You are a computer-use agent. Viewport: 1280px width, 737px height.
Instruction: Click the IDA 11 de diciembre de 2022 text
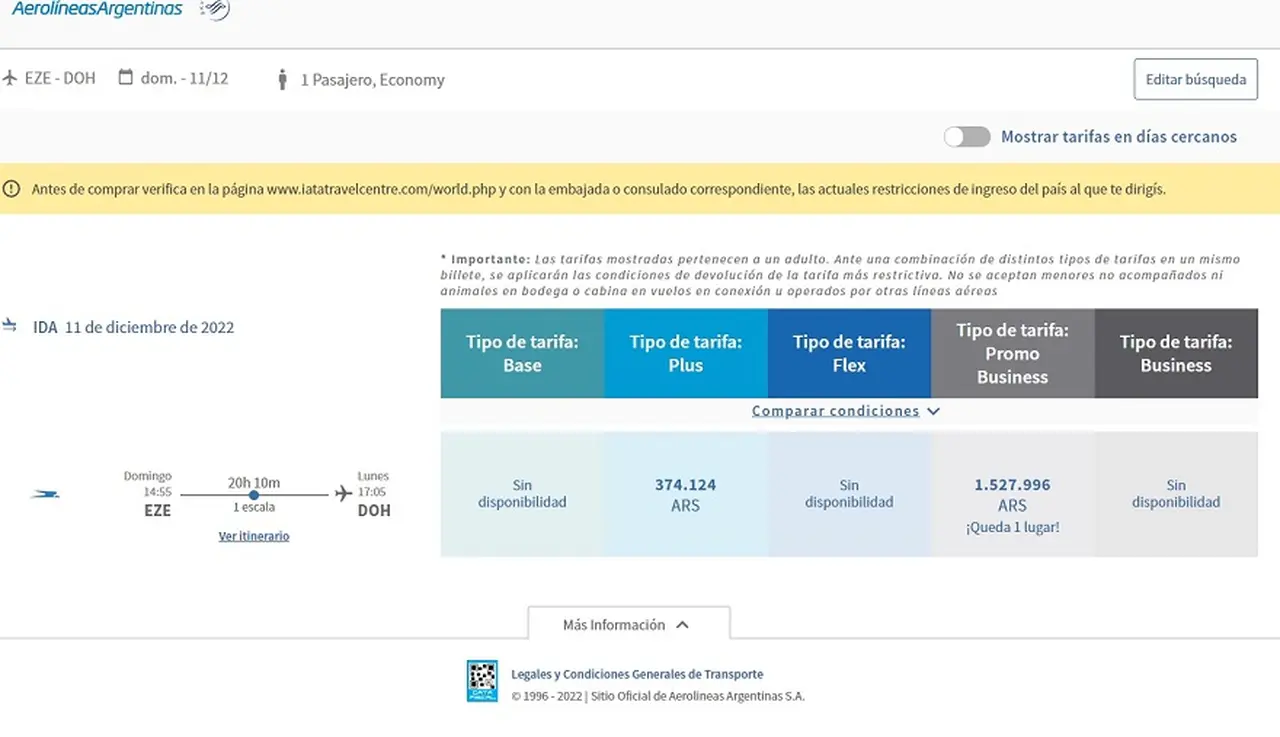[134, 327]
